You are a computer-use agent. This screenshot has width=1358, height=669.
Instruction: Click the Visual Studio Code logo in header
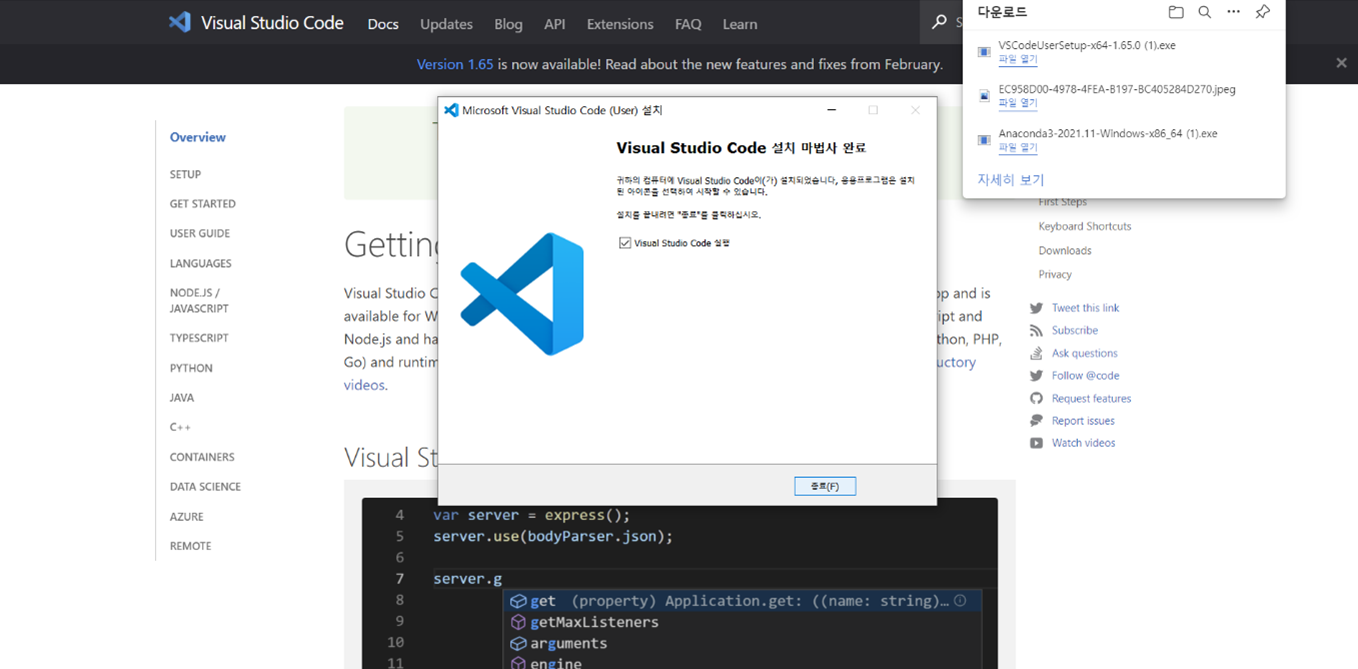(x=180, y=22)
